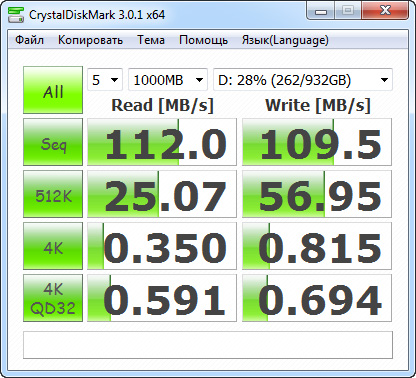Start the 4K QD32 test
The image size is (416, 378).
tap(53, 298)
